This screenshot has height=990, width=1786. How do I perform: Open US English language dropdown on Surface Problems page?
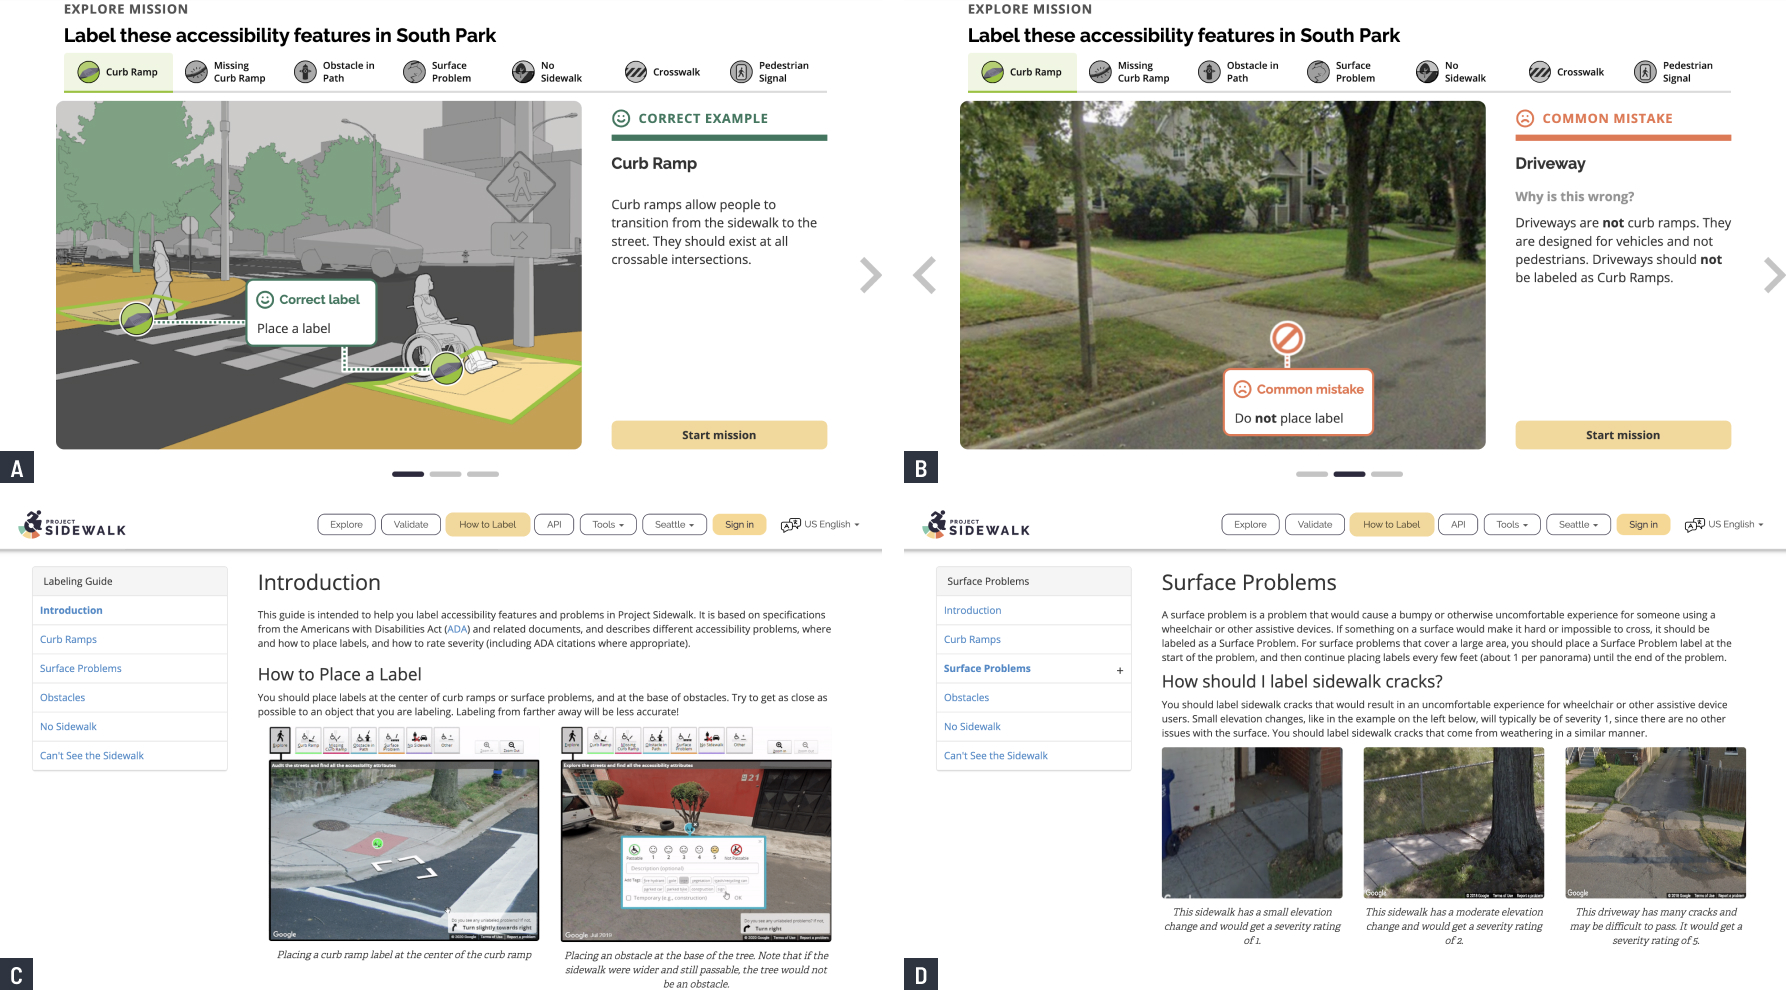pyautogui.click(x=1724, y=525)
